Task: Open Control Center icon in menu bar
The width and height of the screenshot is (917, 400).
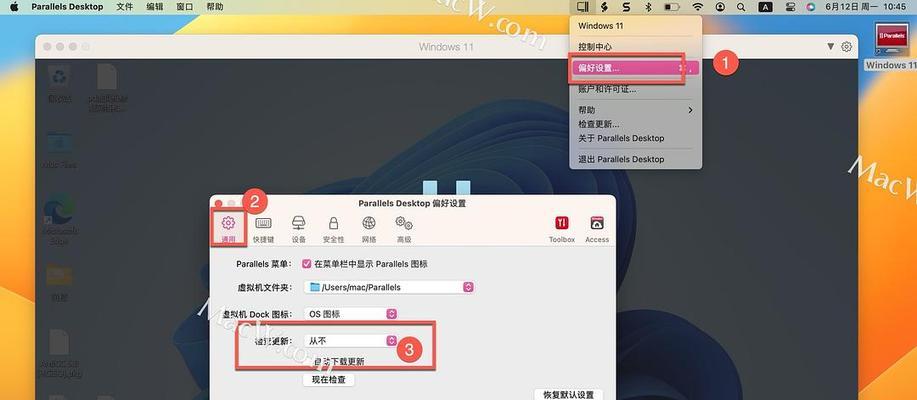Action: coord(791,7)
